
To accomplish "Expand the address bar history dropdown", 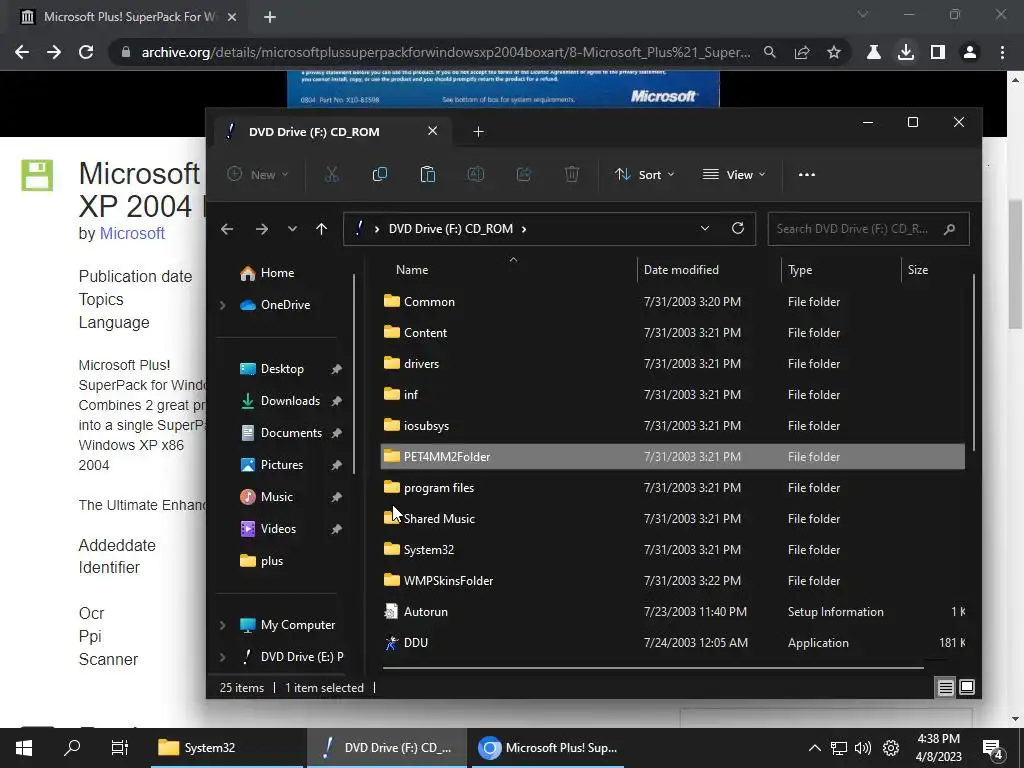I will click(x=705, y=229).
